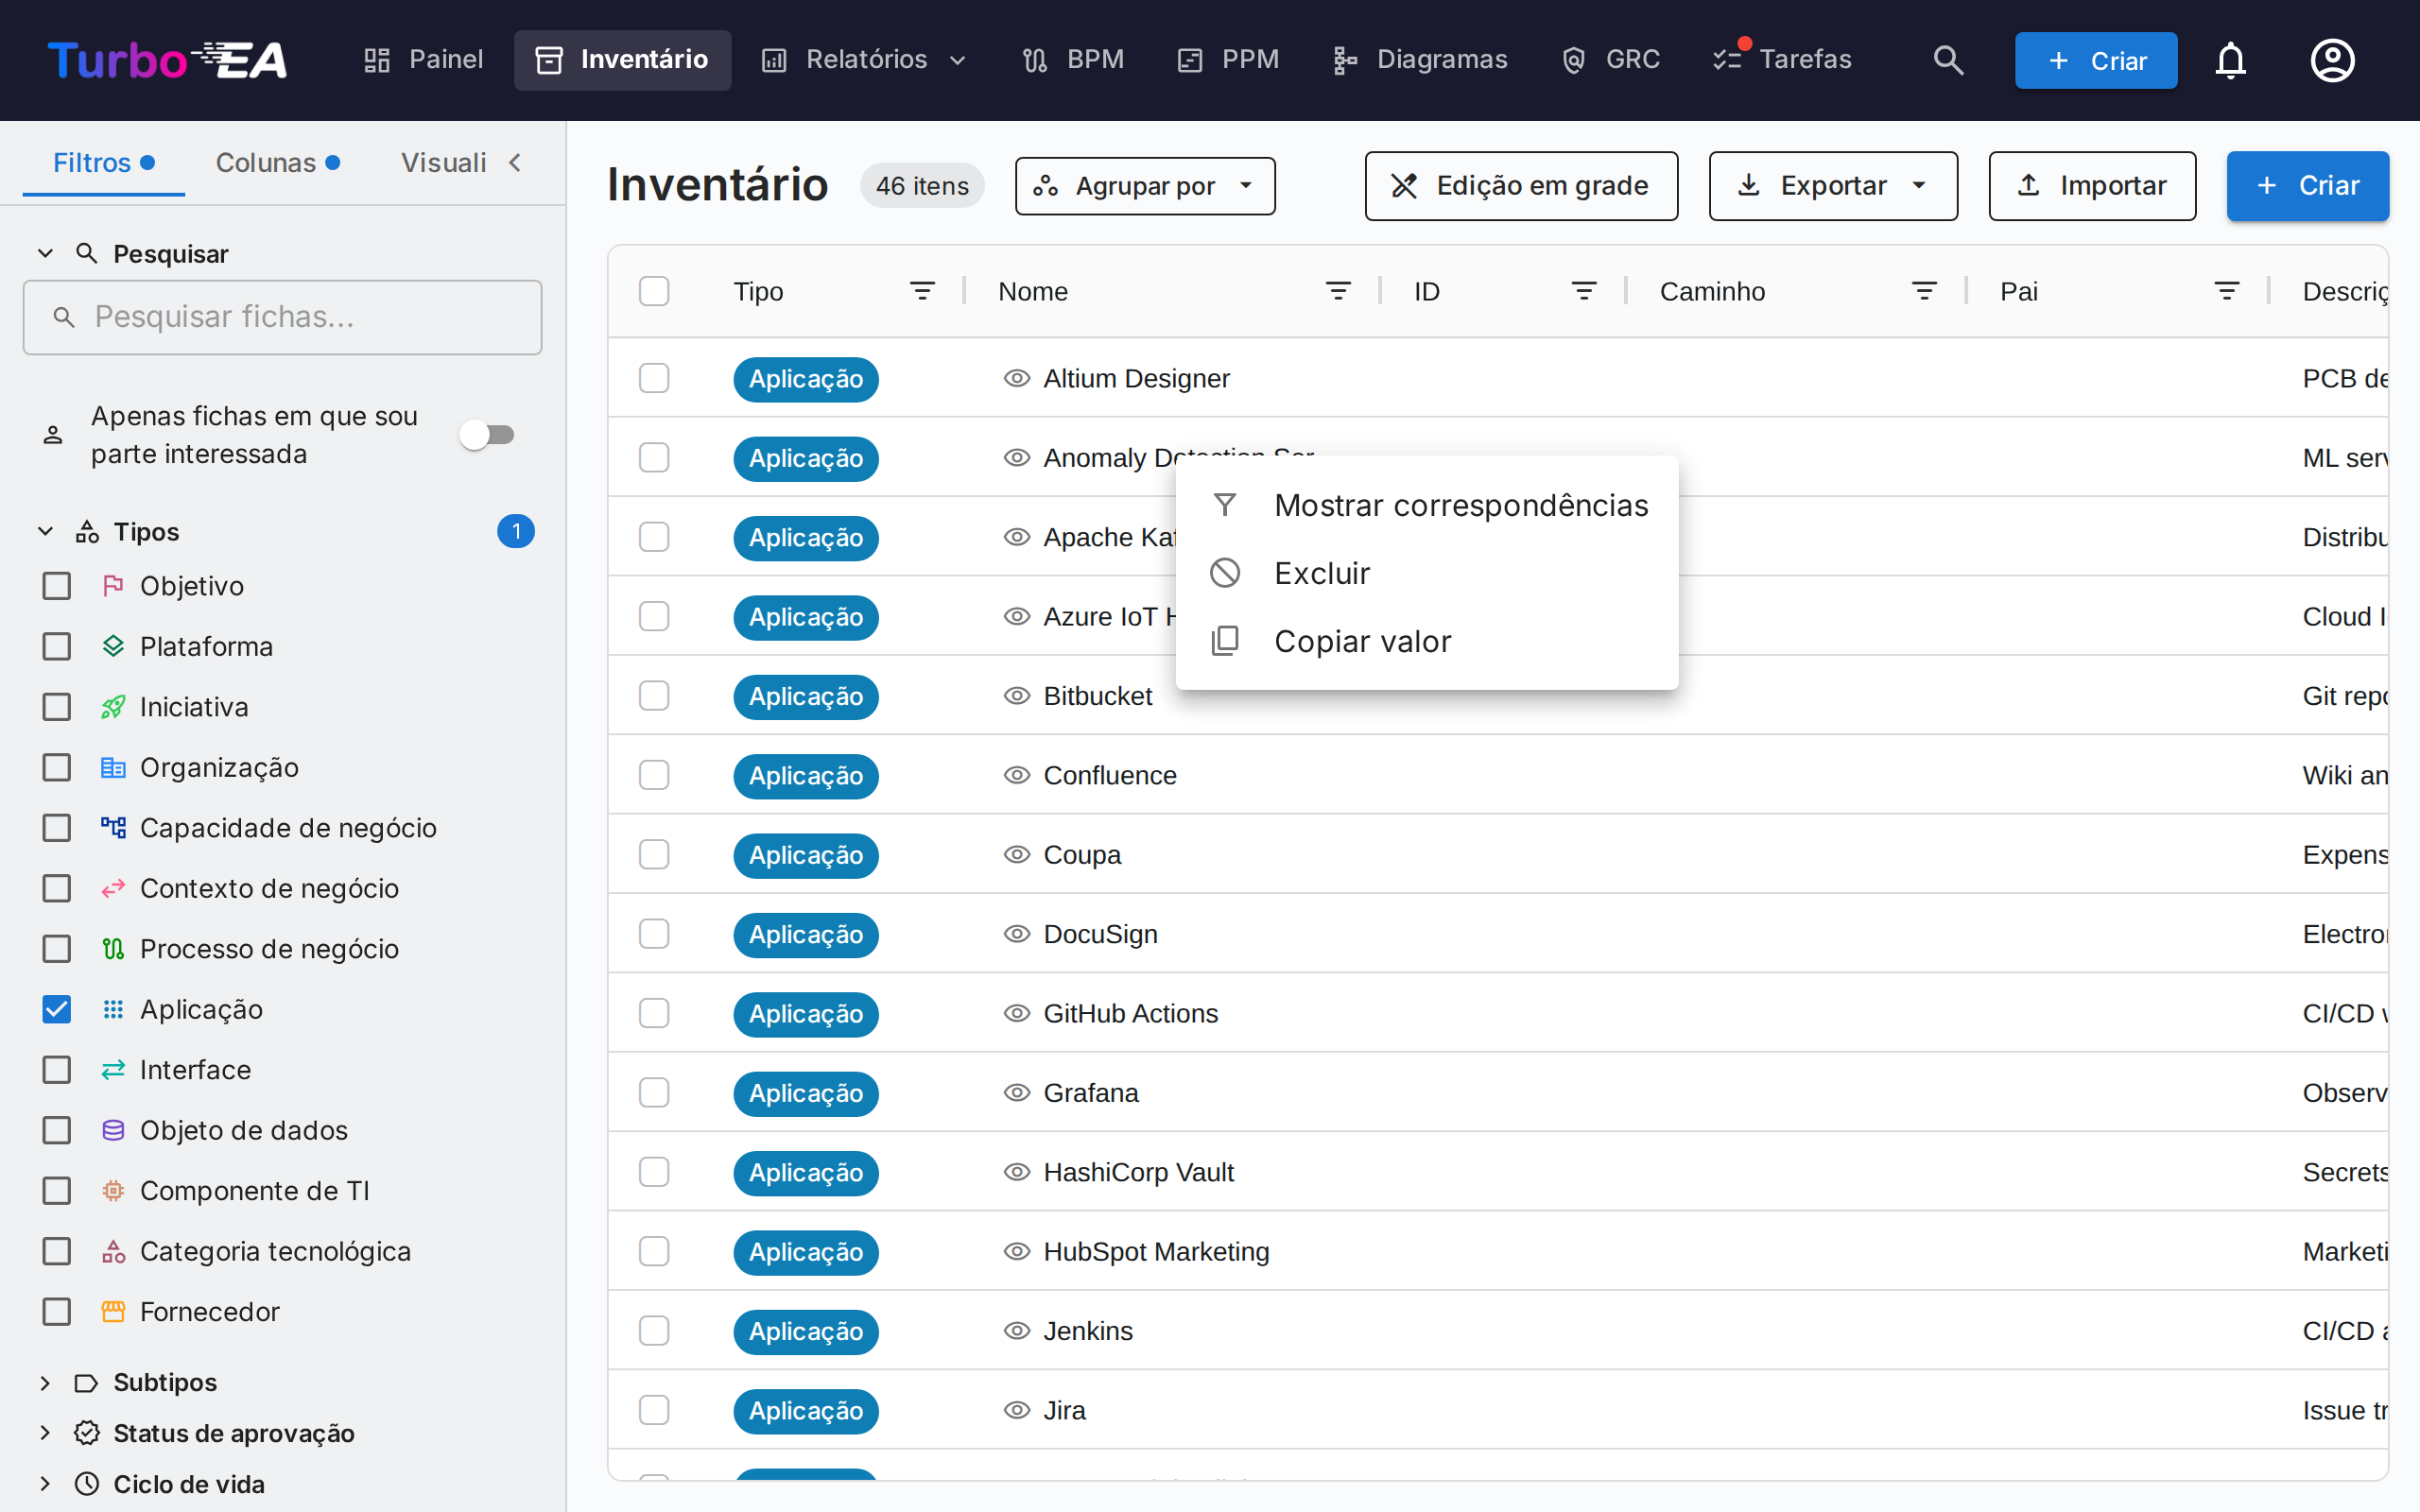Screen dimensions: 2420x1512
Task: Click the eye icon beside HashiCorp Vault
Action: pyautogui.click(x=1017, y=1172)
